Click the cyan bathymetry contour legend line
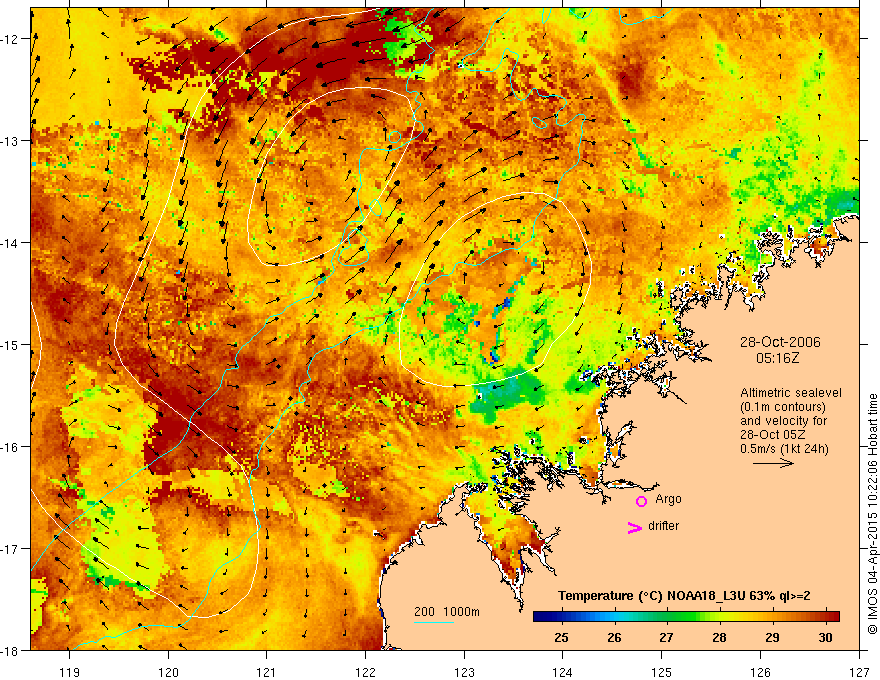 coord(434,622)
